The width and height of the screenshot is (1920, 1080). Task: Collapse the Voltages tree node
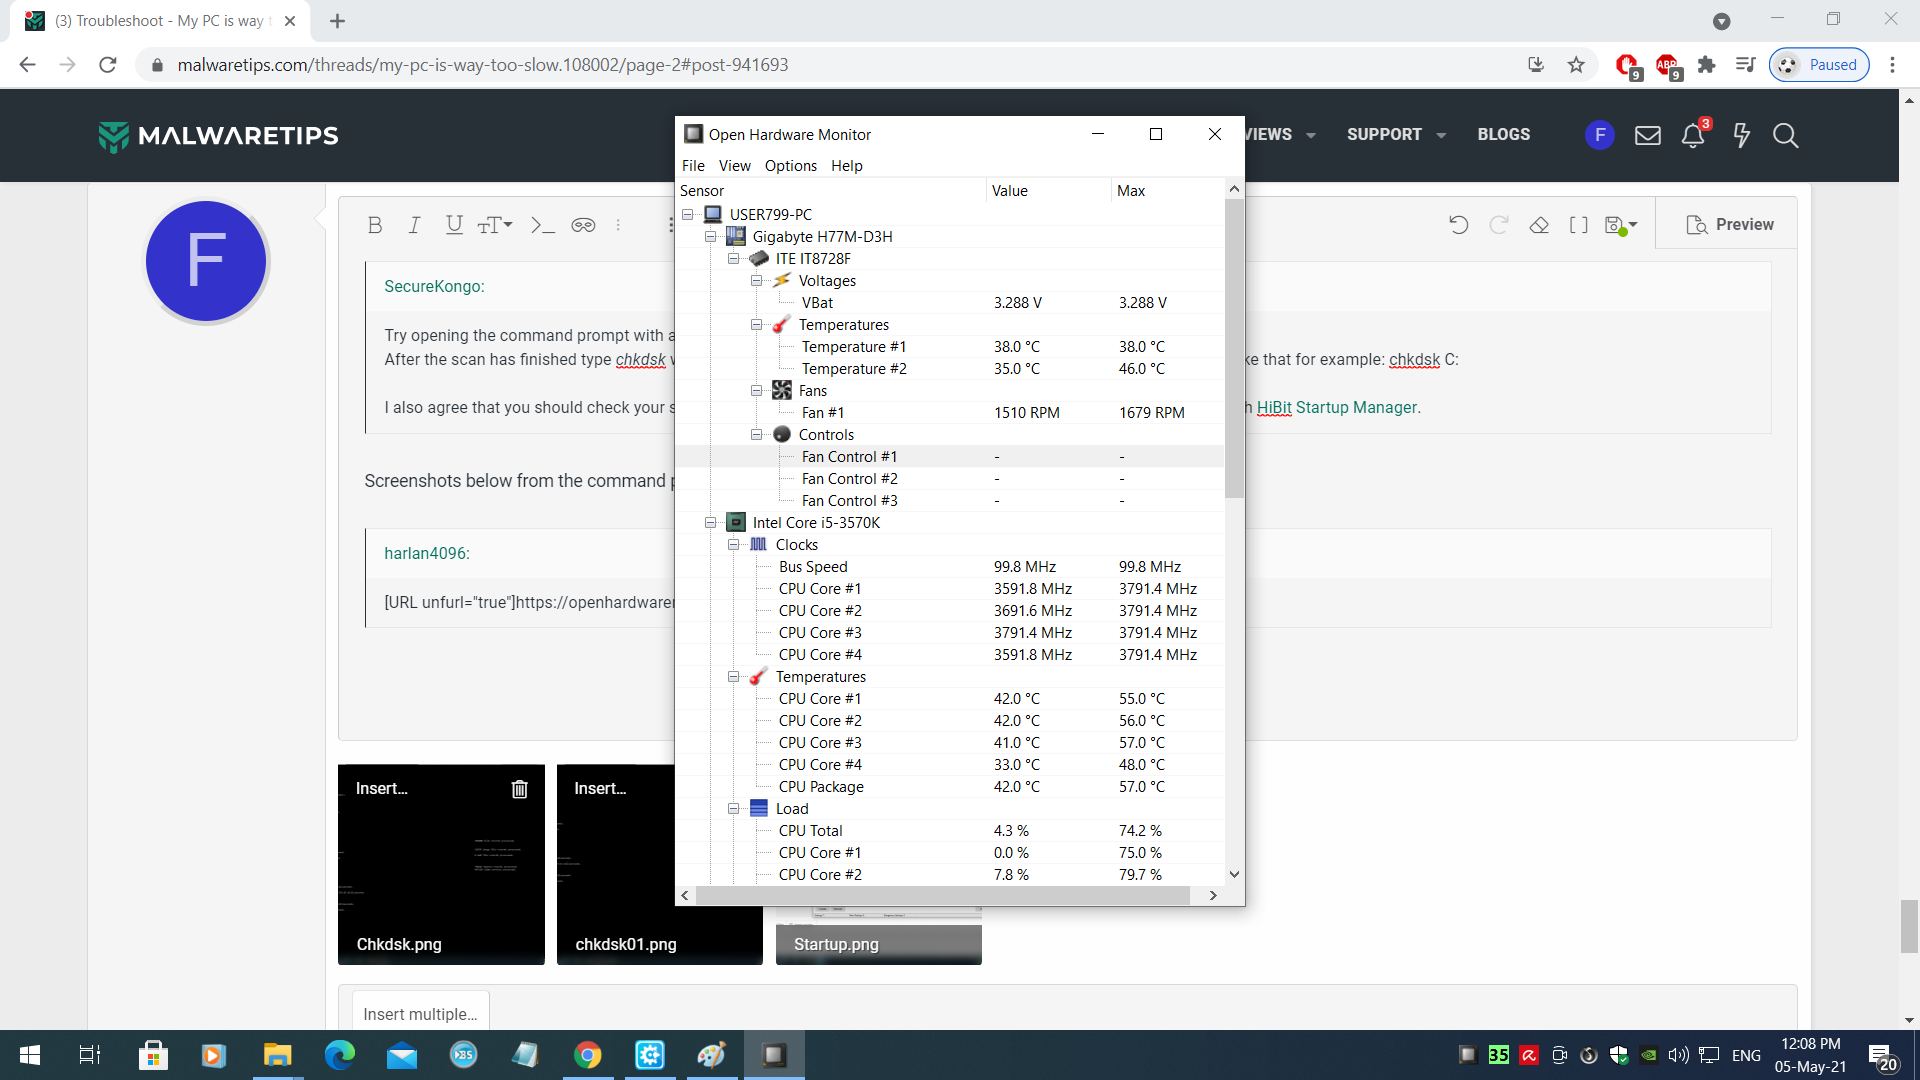(757, 281)
